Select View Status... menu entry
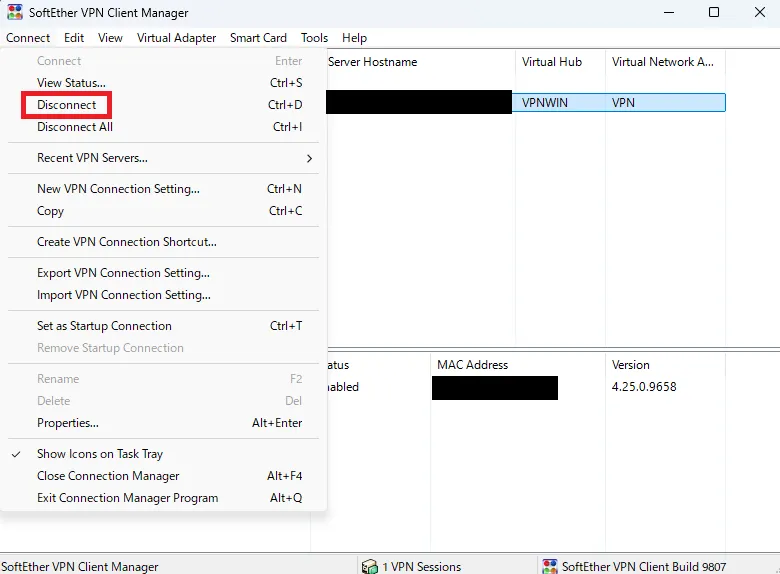Image resolution: width=780 pixels, height=574 pixels. 164,83
